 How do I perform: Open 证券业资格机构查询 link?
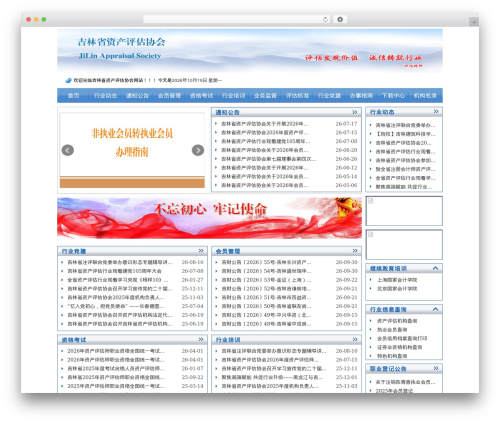click(400, 347)
